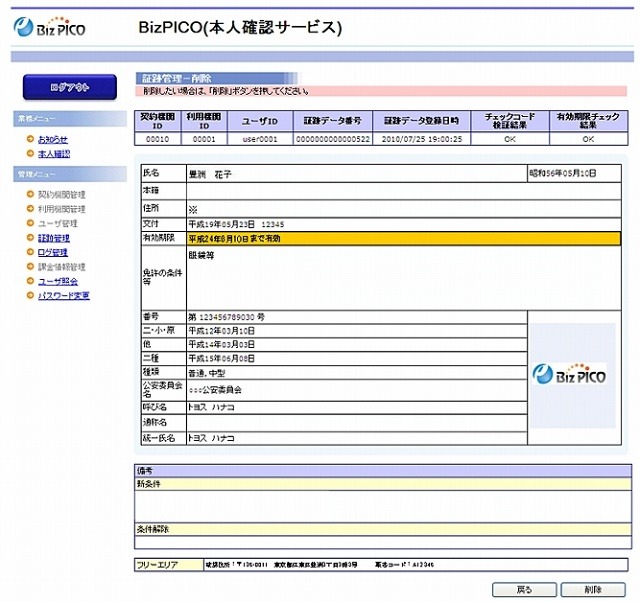Click the ※ mark in the 住所 row
640x603 pixels.
click(x=193, y=209)
